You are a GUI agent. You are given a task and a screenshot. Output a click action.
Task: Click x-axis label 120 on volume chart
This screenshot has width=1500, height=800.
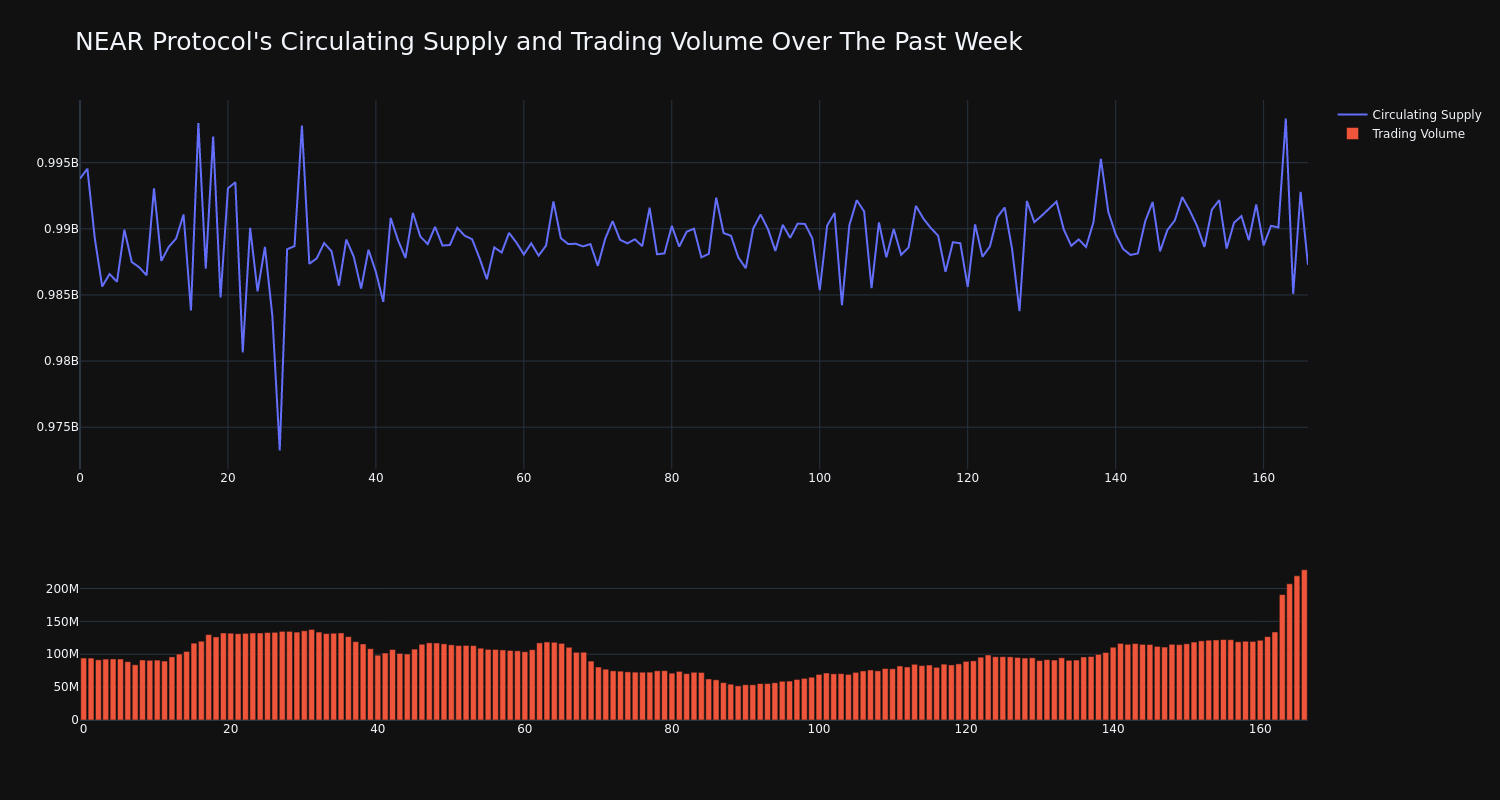point(966,729)
